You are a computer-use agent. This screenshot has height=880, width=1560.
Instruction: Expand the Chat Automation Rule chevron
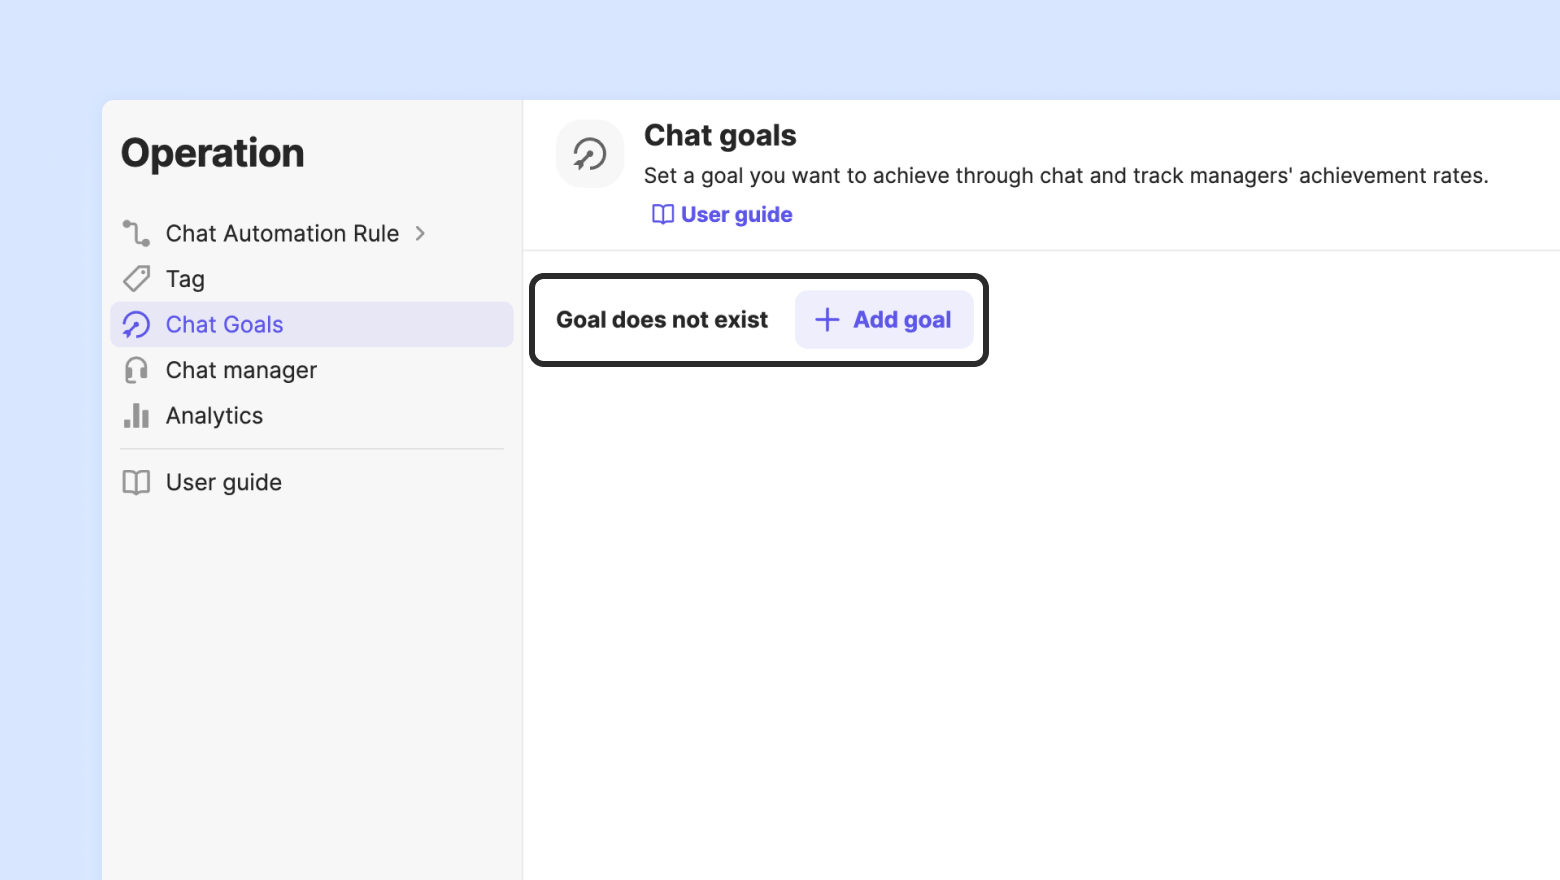click(x=421, y=233)
